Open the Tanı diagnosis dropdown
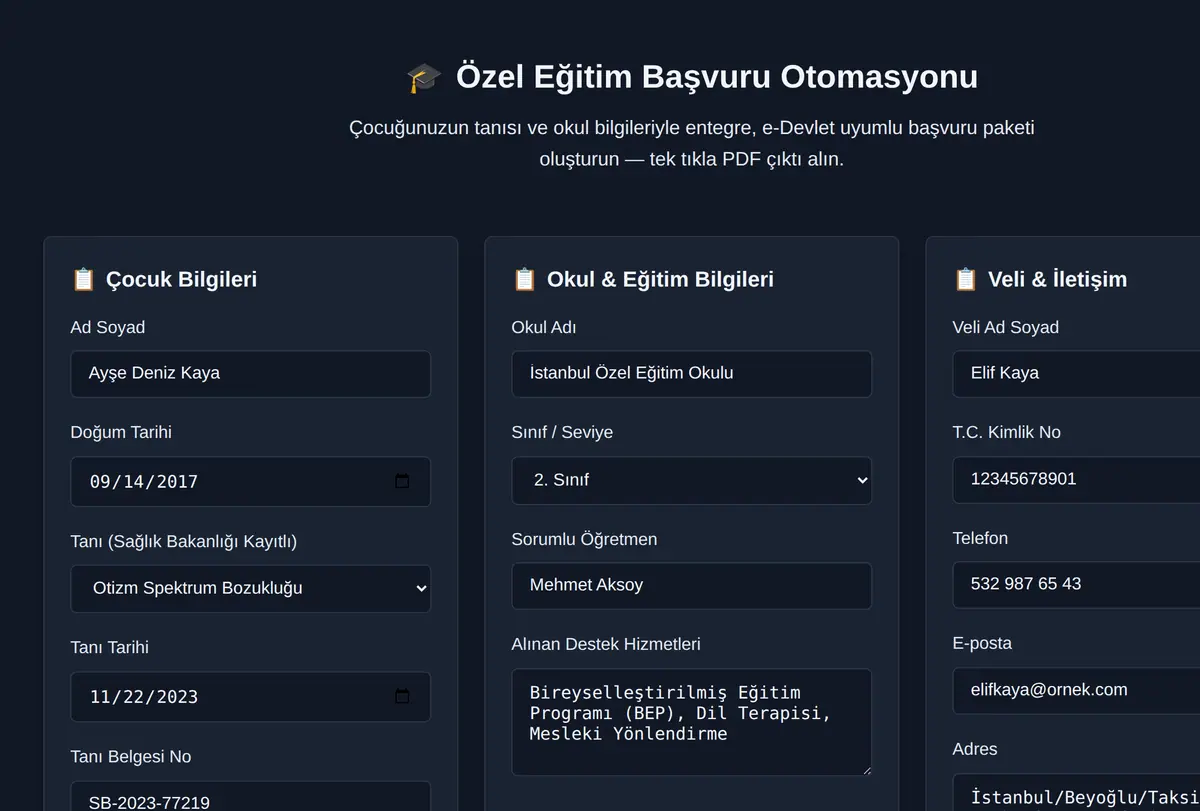 tap(251, 588)
